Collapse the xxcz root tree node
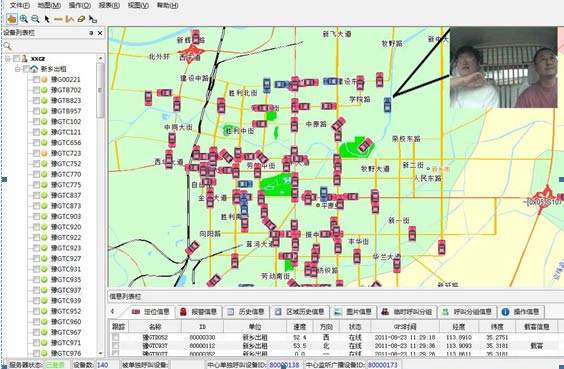Viewport: 564px width, 369px height. pos(8,58)
